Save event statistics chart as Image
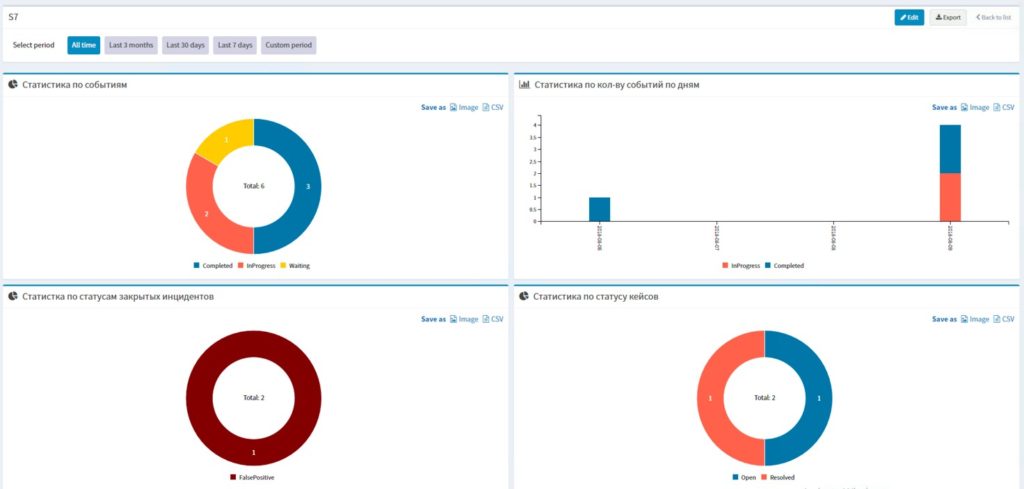Screen dimensions: 1024x489 click(x=464, y=107)
